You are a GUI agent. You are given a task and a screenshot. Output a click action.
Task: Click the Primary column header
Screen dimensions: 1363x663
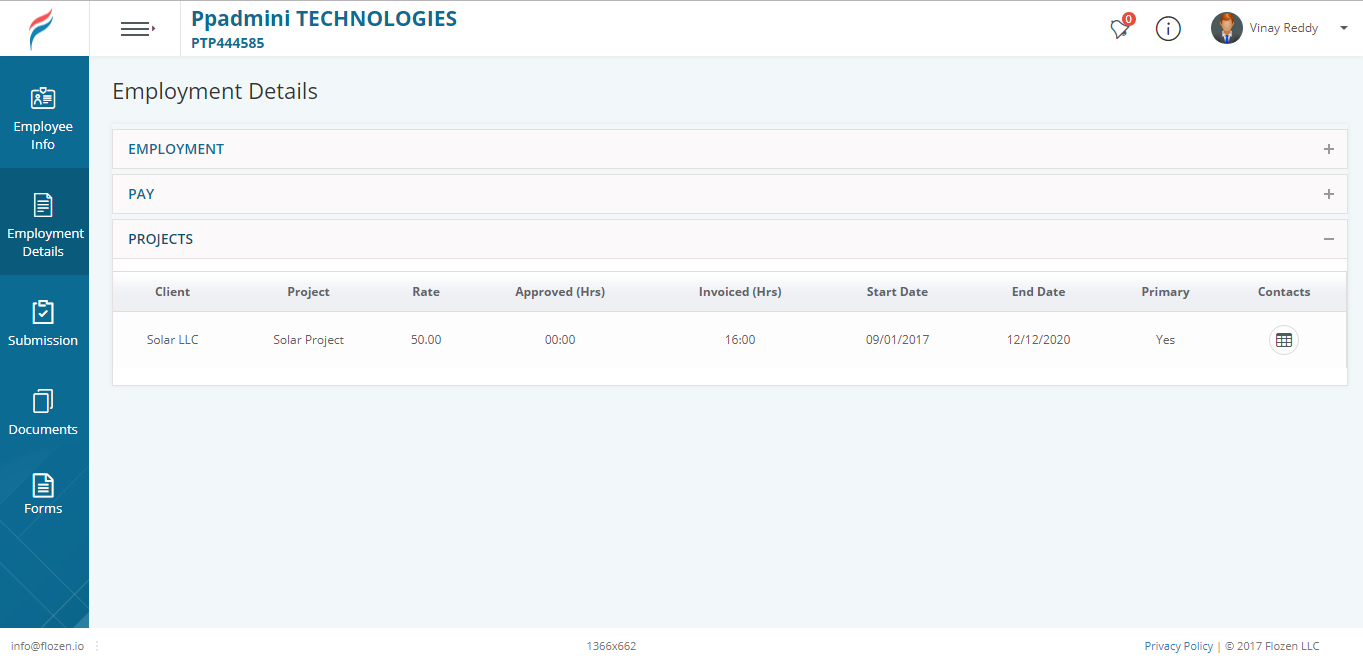[x=1165, y=292]
